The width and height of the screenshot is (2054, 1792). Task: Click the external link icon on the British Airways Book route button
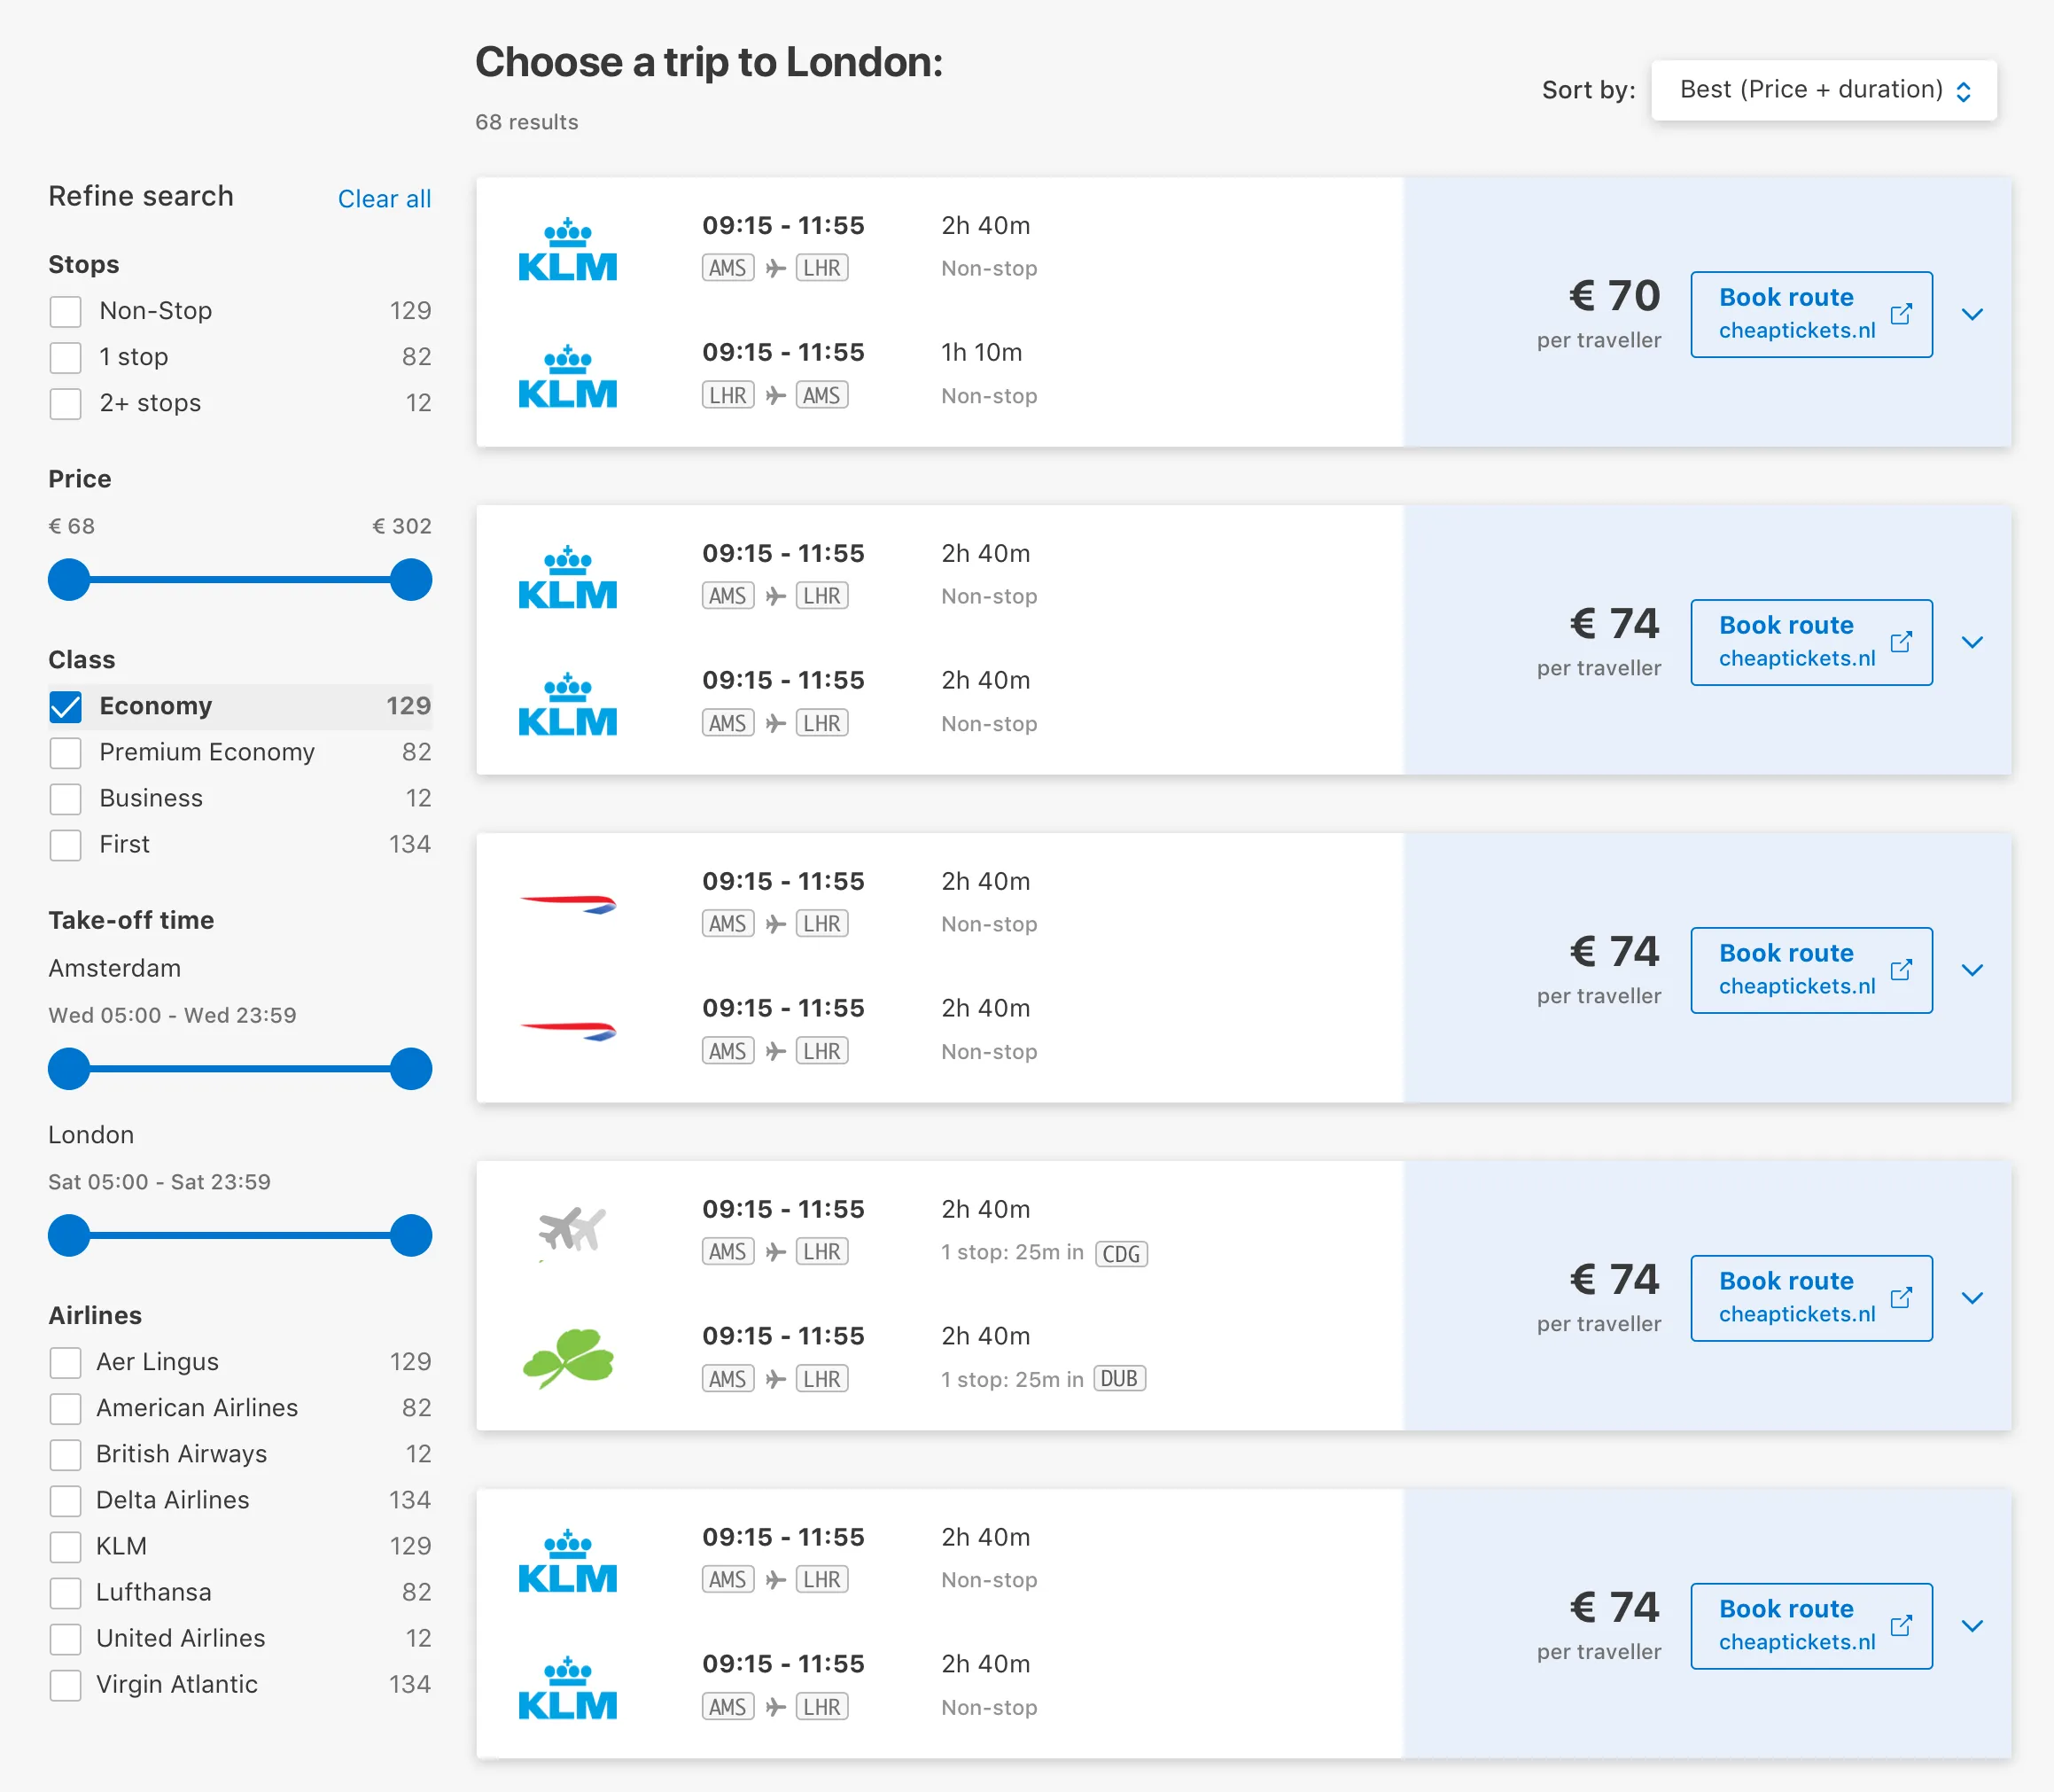[x=1901, y=970]
